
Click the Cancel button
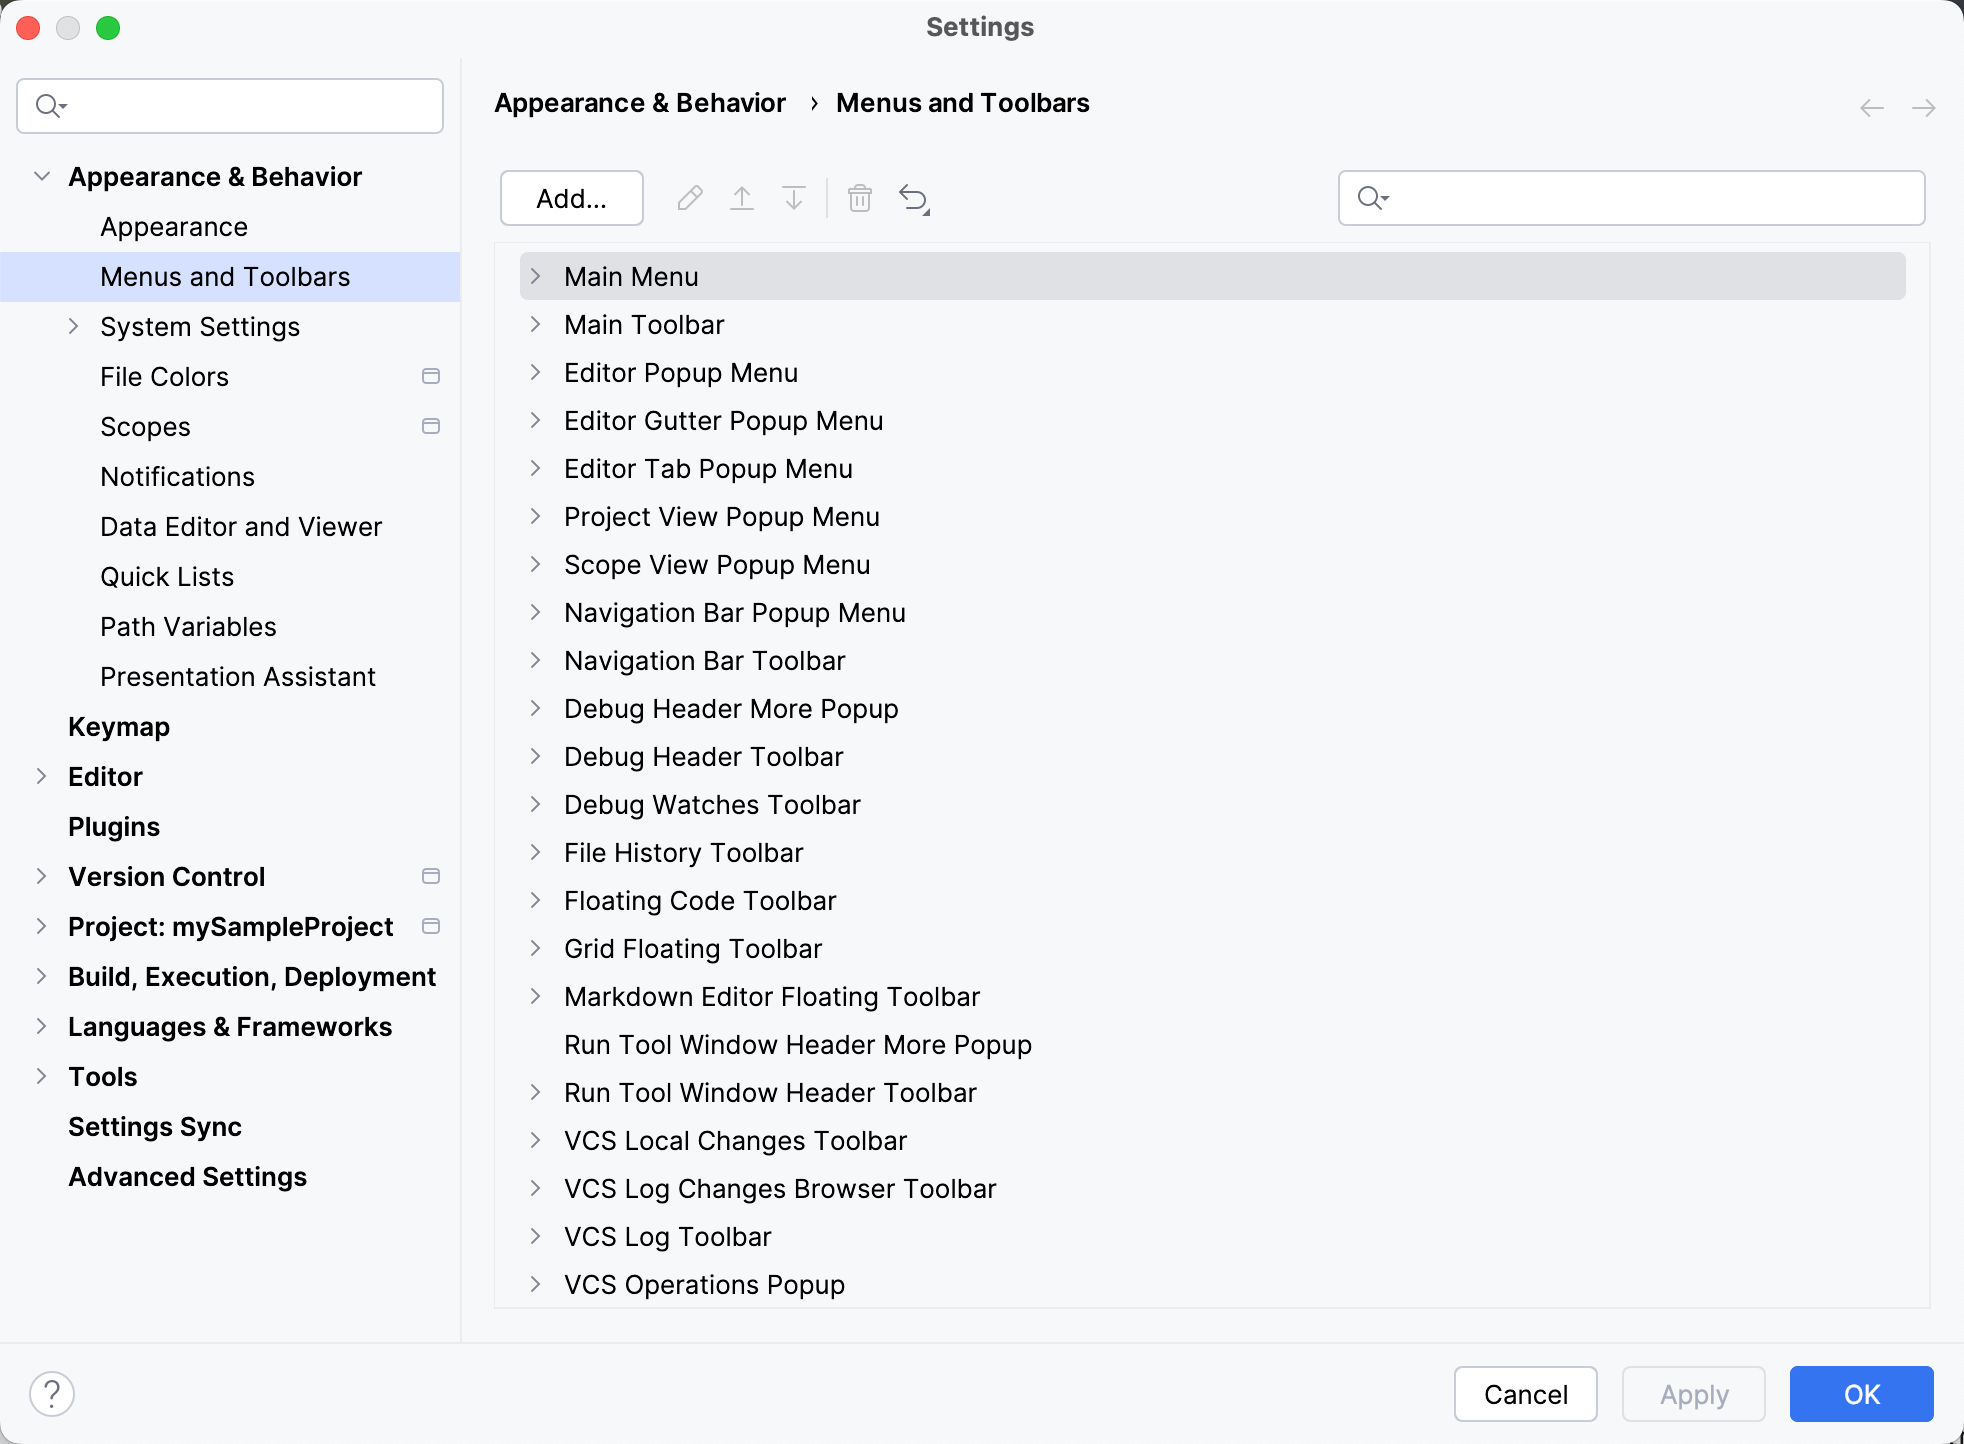[x=1526, y=1394]
